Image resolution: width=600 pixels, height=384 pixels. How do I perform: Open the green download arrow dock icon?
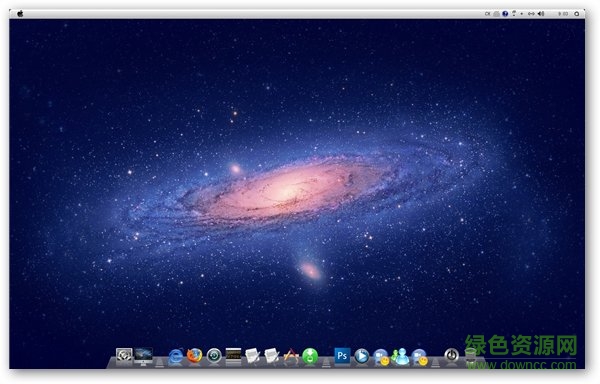310,356
